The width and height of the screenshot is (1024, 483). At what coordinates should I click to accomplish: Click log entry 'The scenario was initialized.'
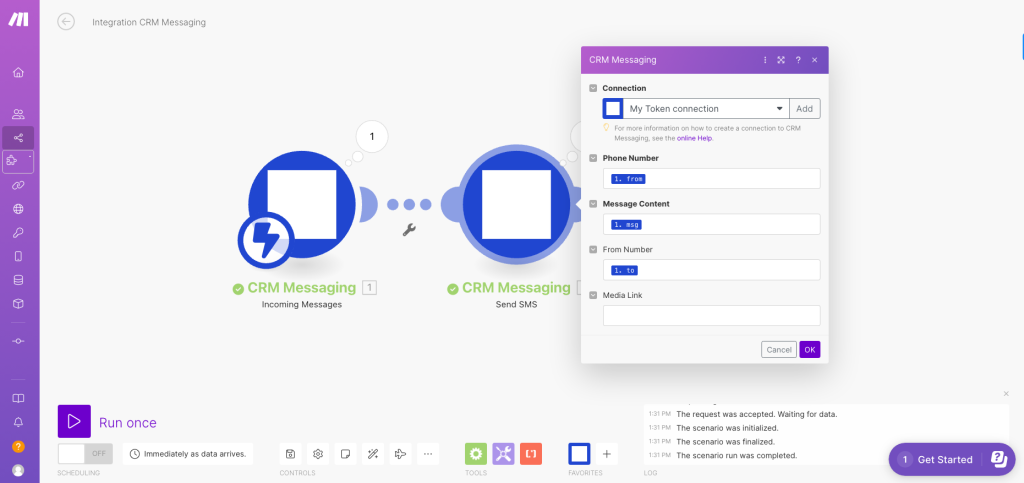(726, 428)
